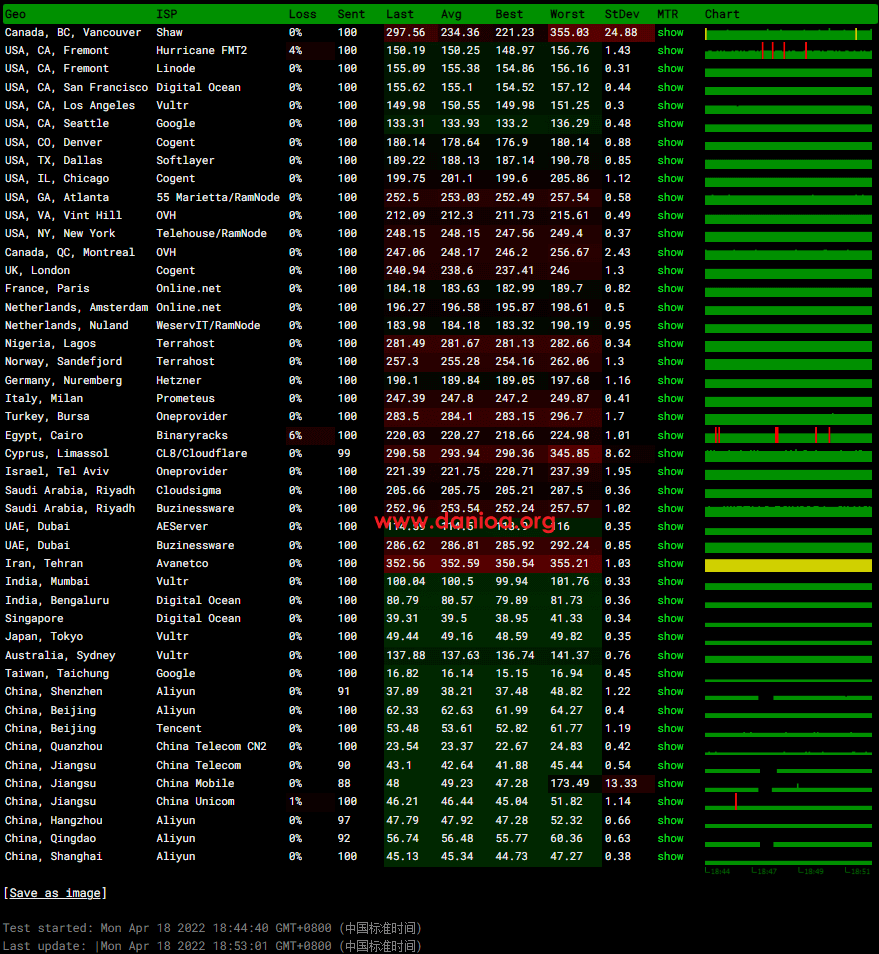
Task: Click the Worst column header
Action: tap(567, 14)
